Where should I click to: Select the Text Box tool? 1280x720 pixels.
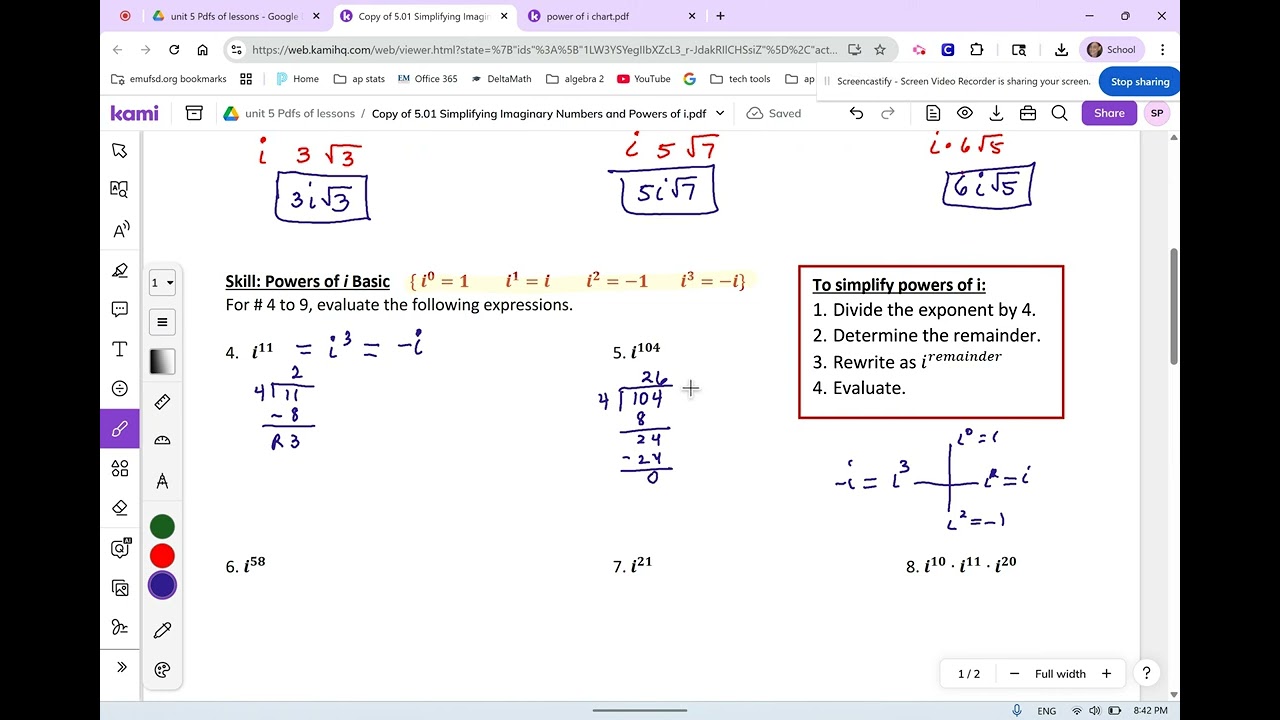tap(120, 349)
